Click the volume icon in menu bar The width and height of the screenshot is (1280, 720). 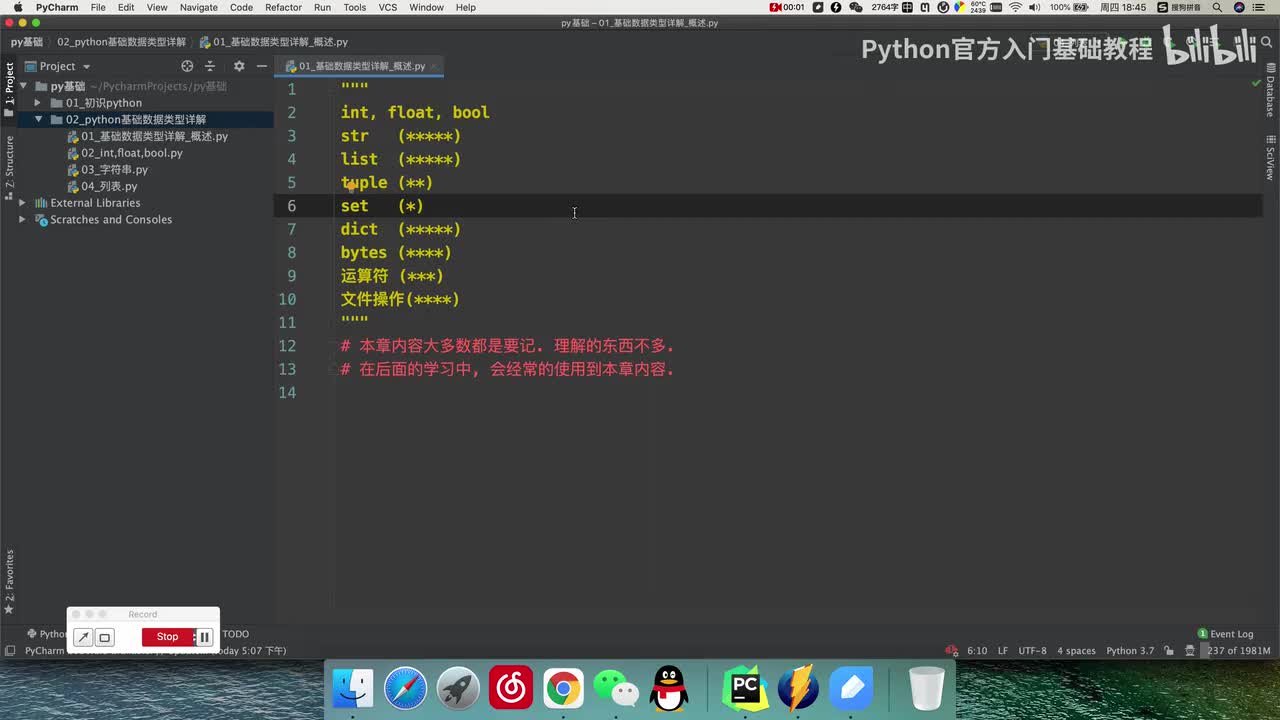(x=1036, y=7)
